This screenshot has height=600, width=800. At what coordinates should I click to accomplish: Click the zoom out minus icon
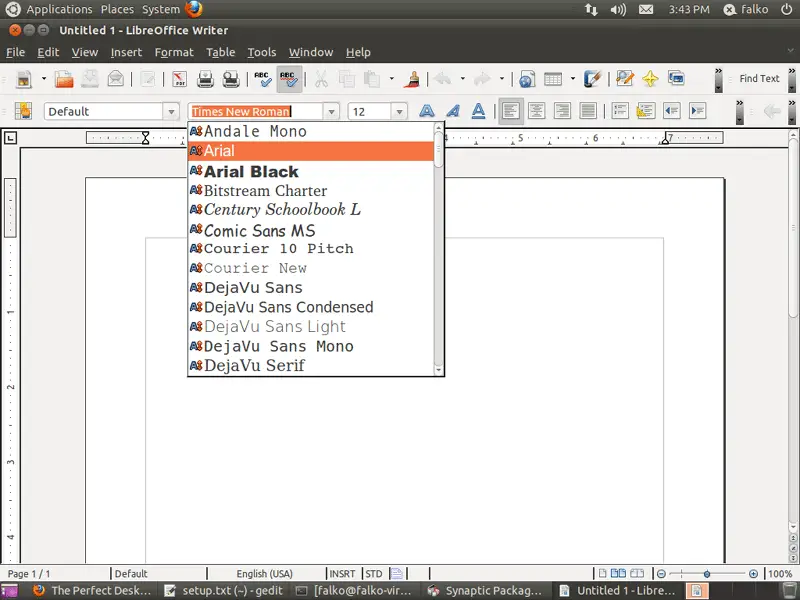point(661,574)
